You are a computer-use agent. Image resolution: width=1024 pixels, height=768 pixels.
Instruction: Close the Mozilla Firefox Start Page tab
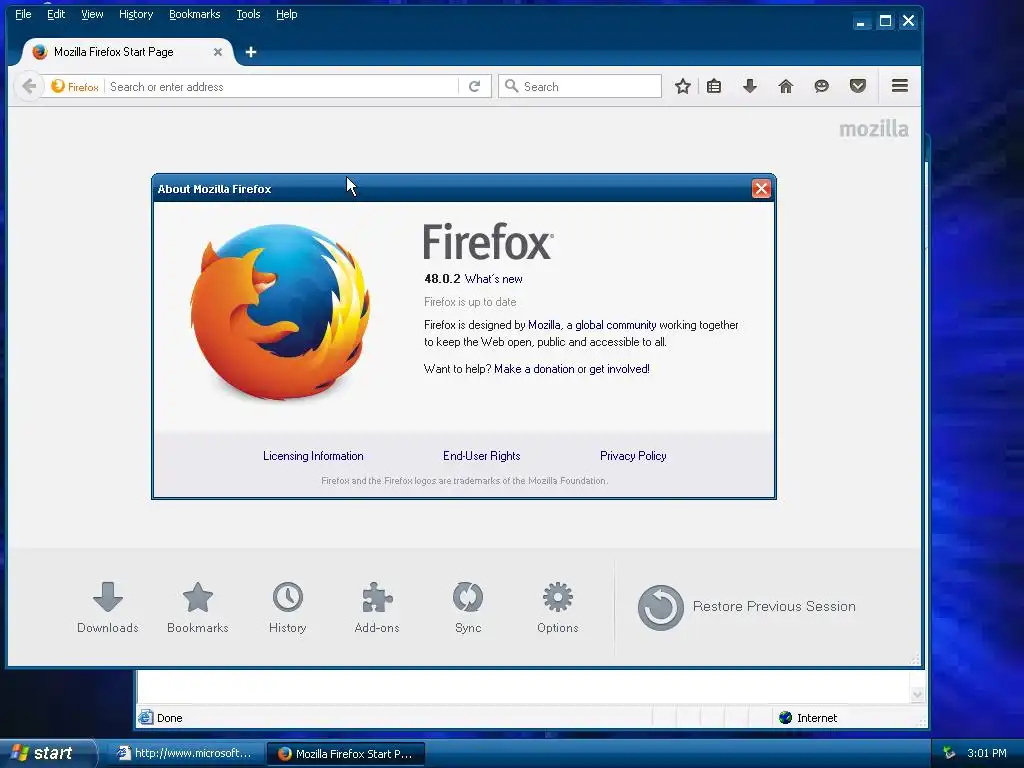coord(217,52)
